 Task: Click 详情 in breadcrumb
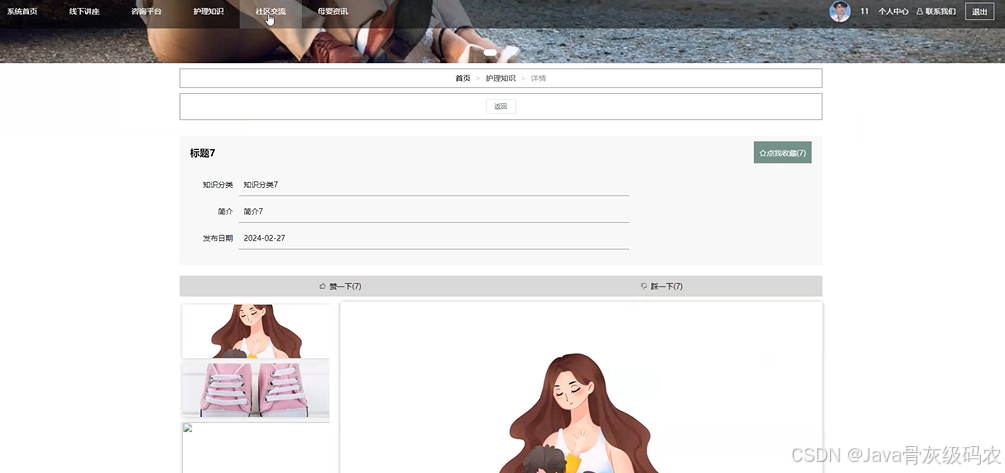click(x=538, y=78)
